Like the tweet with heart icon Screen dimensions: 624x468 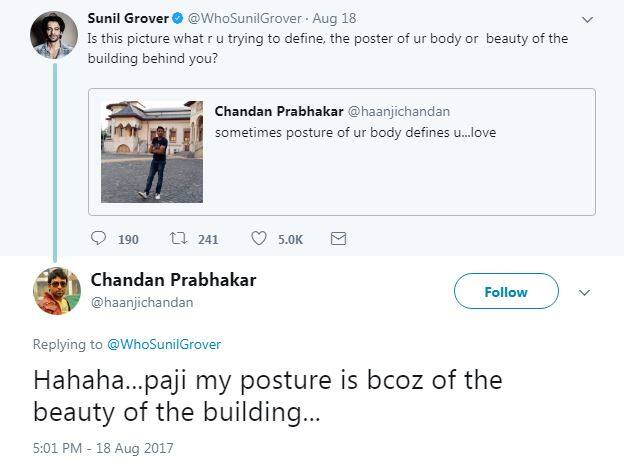259,238
